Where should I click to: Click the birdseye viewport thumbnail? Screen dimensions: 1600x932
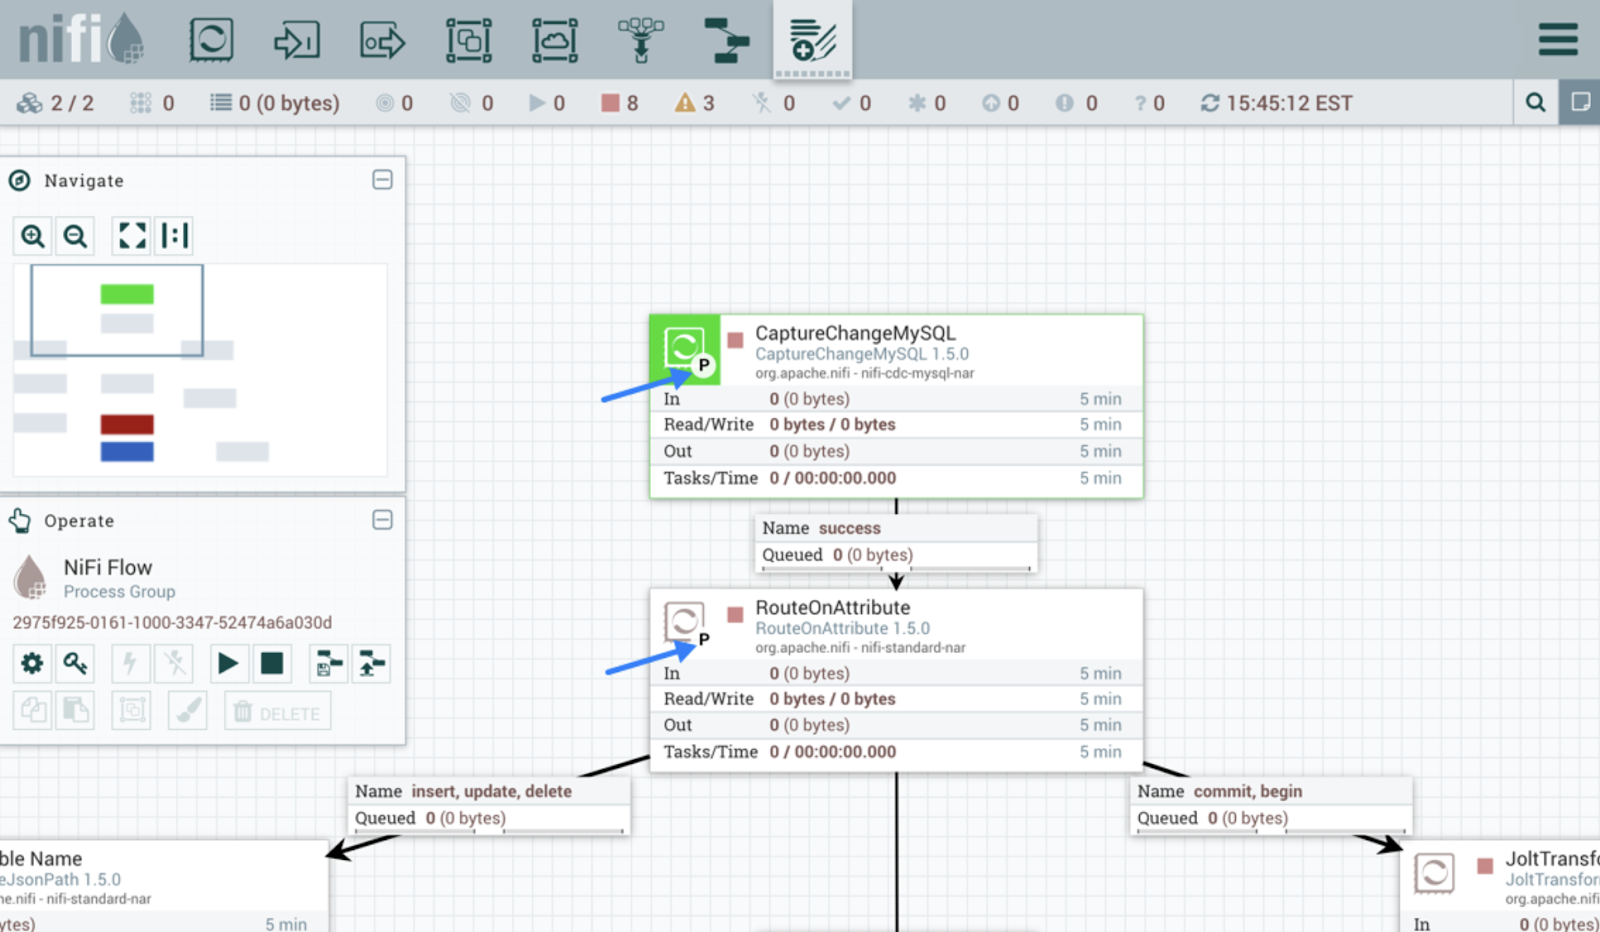pyautogui.click(x=117, y=310)
